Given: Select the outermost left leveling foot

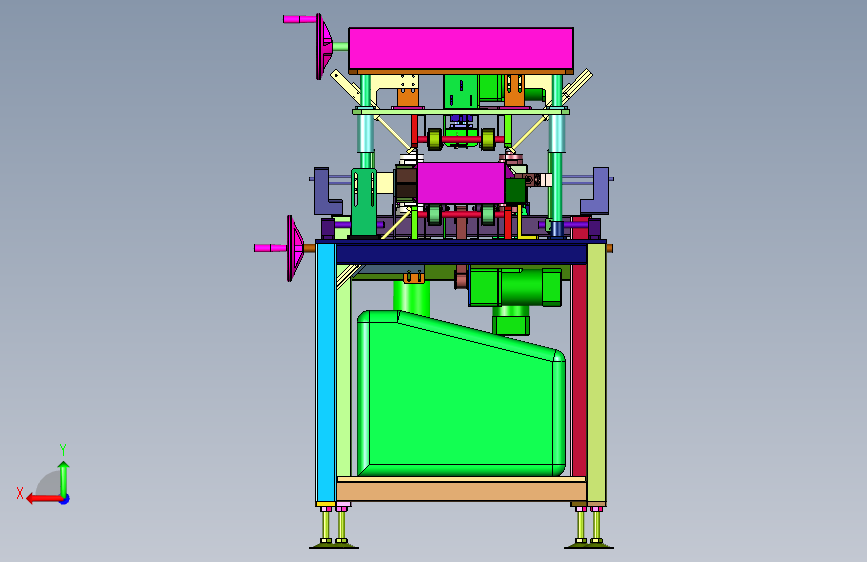Looking at the screenshot, I should pyautogui.click(x=326, y=528).
